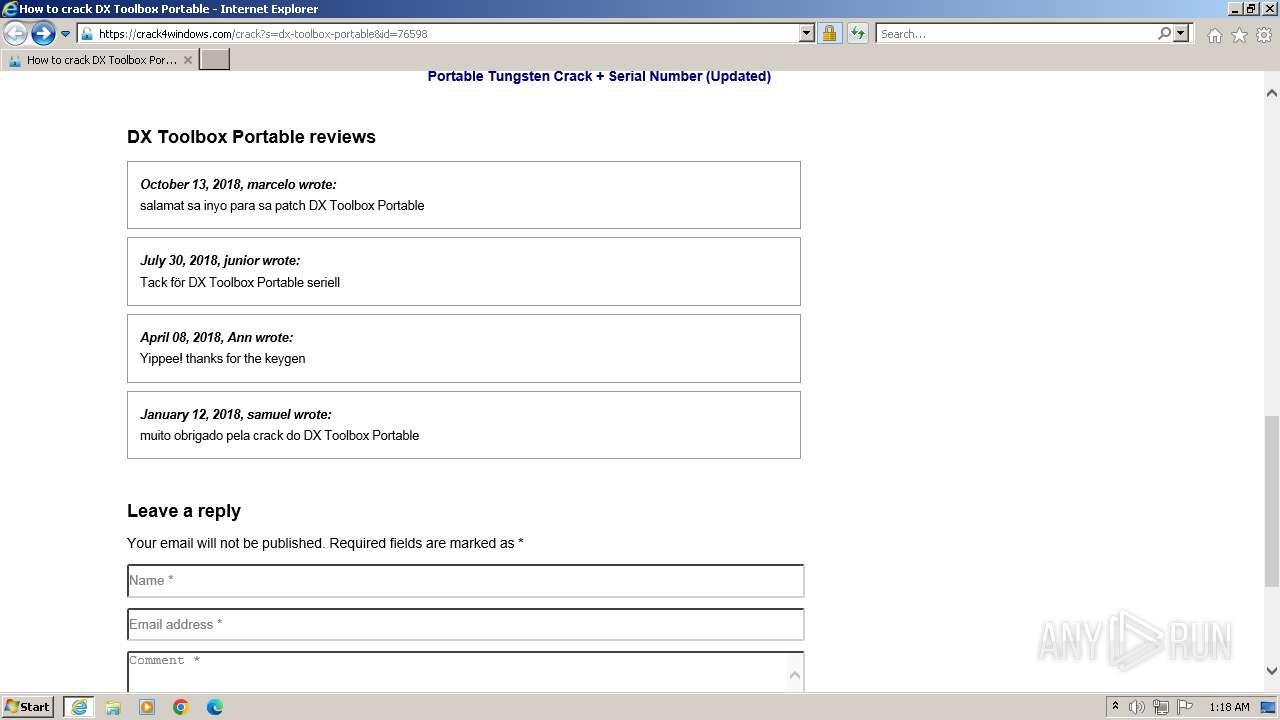Click the 'Leave a reply' heading
1280x720 pixels.
(184, 511)
